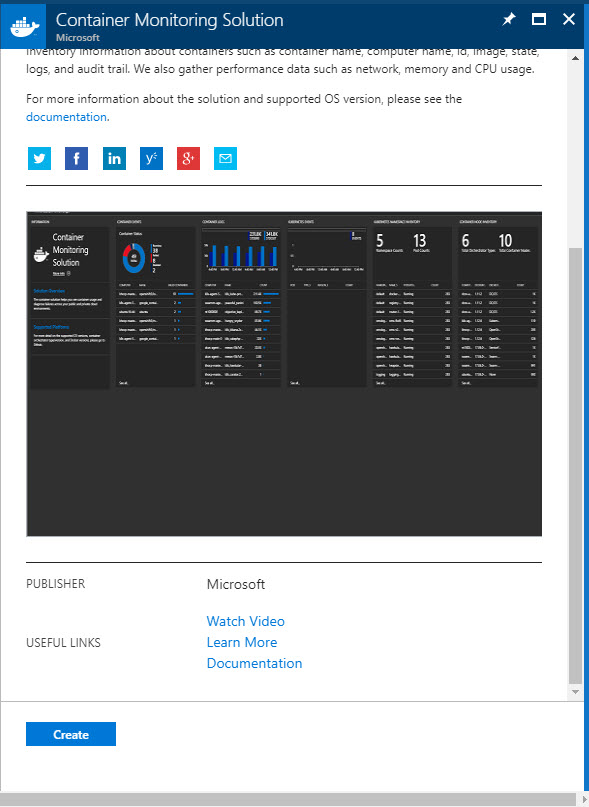Close the Container Monitoring Solution blade

(569, 20)
